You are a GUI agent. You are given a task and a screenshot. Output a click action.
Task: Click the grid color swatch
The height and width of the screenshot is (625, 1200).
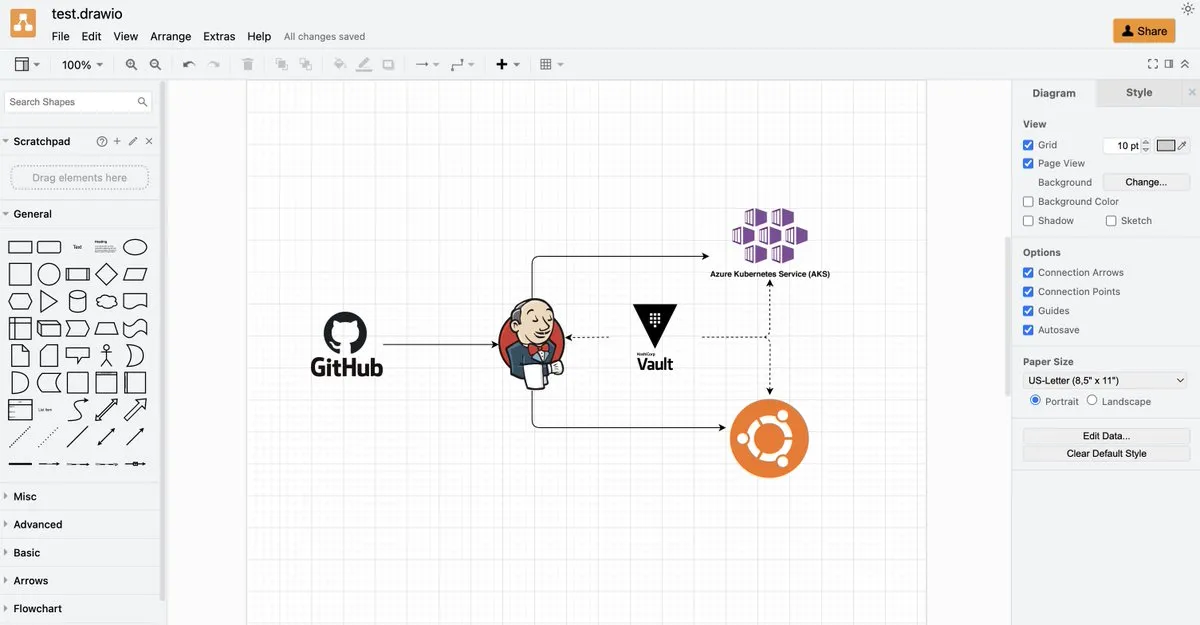click(1166, 145)
